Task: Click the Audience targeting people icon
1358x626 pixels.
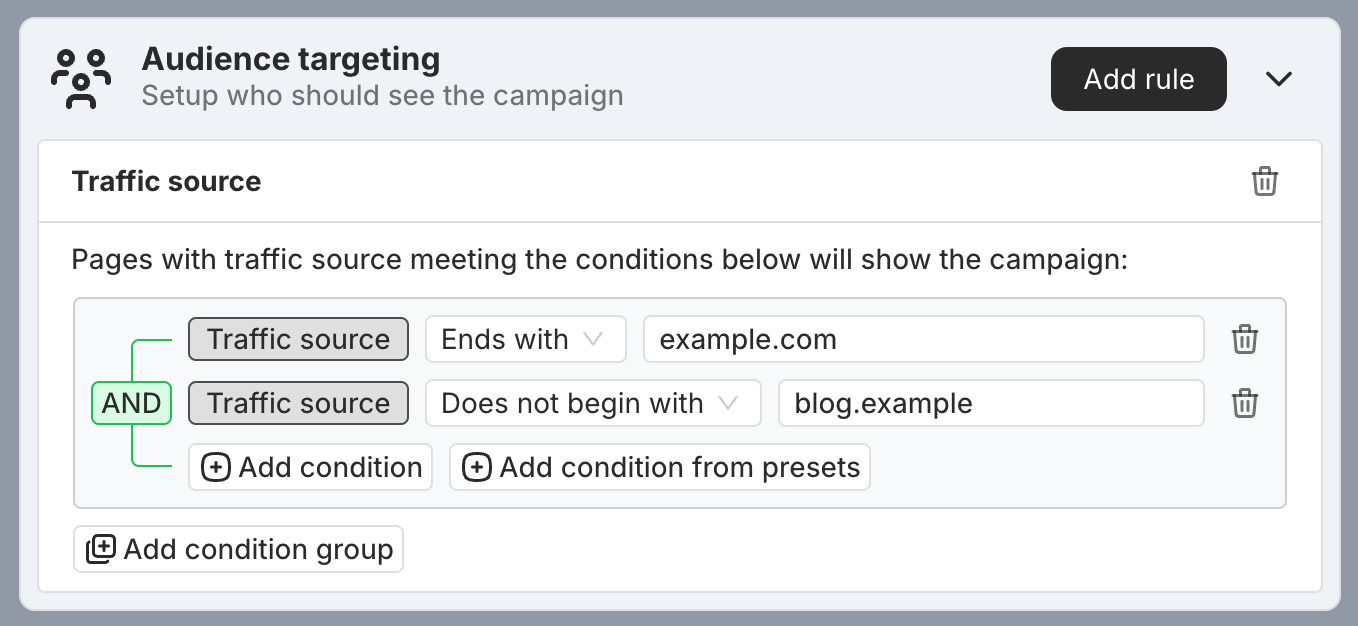Action: pyautogui.click(x=79, y=78)
